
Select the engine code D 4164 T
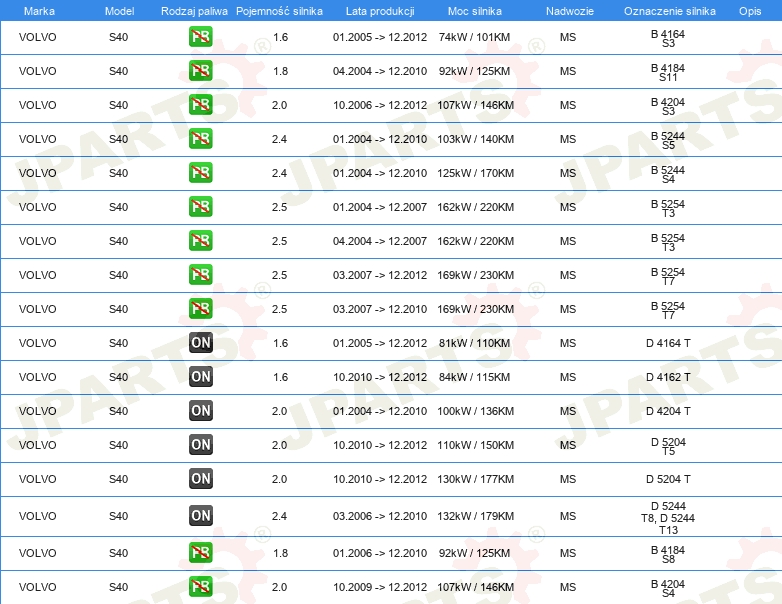point(668,343)
